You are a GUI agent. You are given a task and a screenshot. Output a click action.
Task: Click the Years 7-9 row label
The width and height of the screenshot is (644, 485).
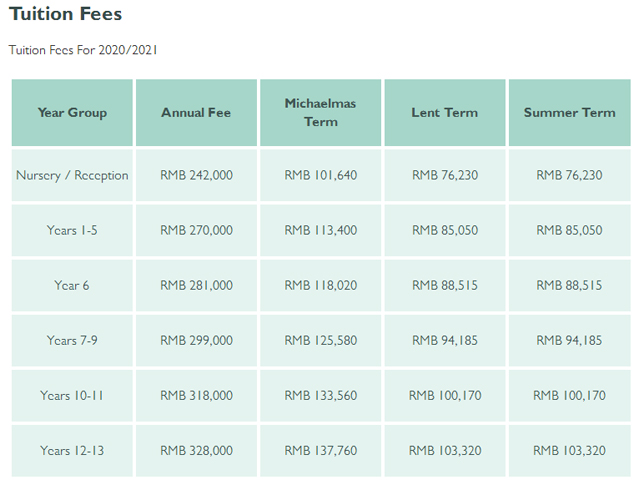coord(72,340)
